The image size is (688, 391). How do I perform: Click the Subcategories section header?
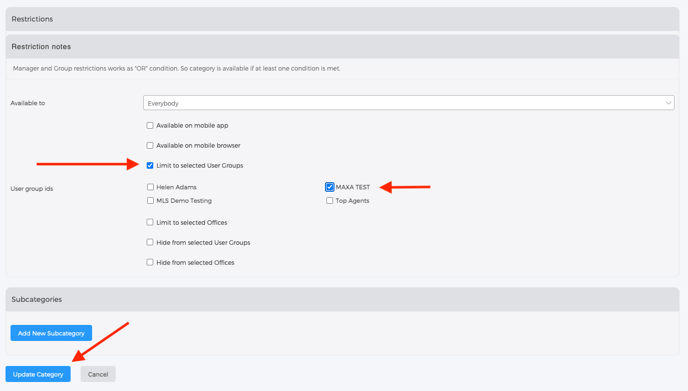[342, 299]
